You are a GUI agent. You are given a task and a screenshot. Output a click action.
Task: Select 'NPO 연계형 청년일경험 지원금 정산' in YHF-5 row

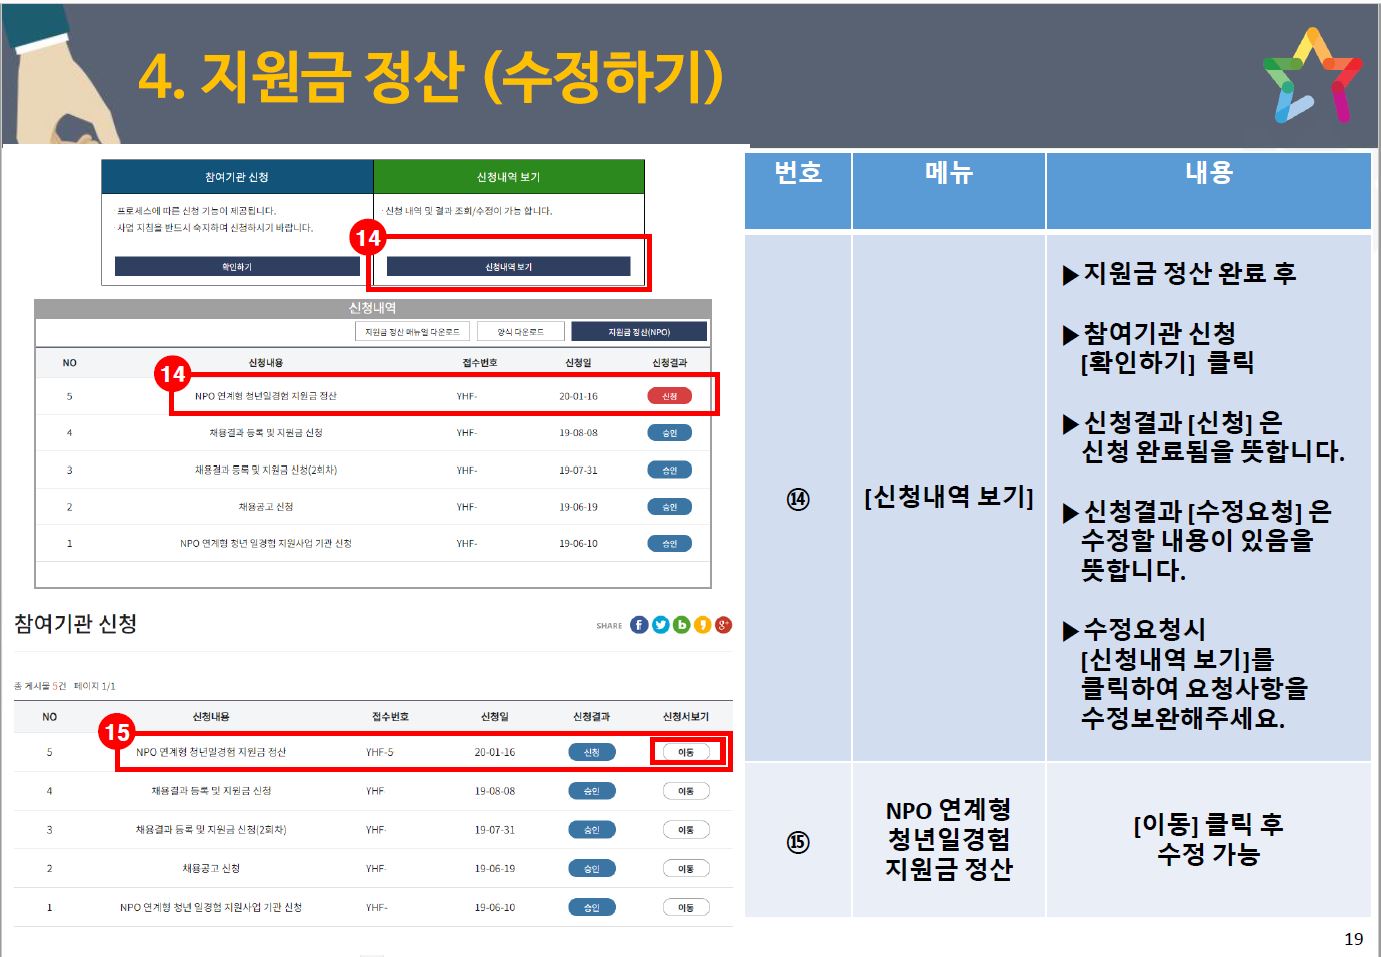pyautogui.click(x=211, y=752)
